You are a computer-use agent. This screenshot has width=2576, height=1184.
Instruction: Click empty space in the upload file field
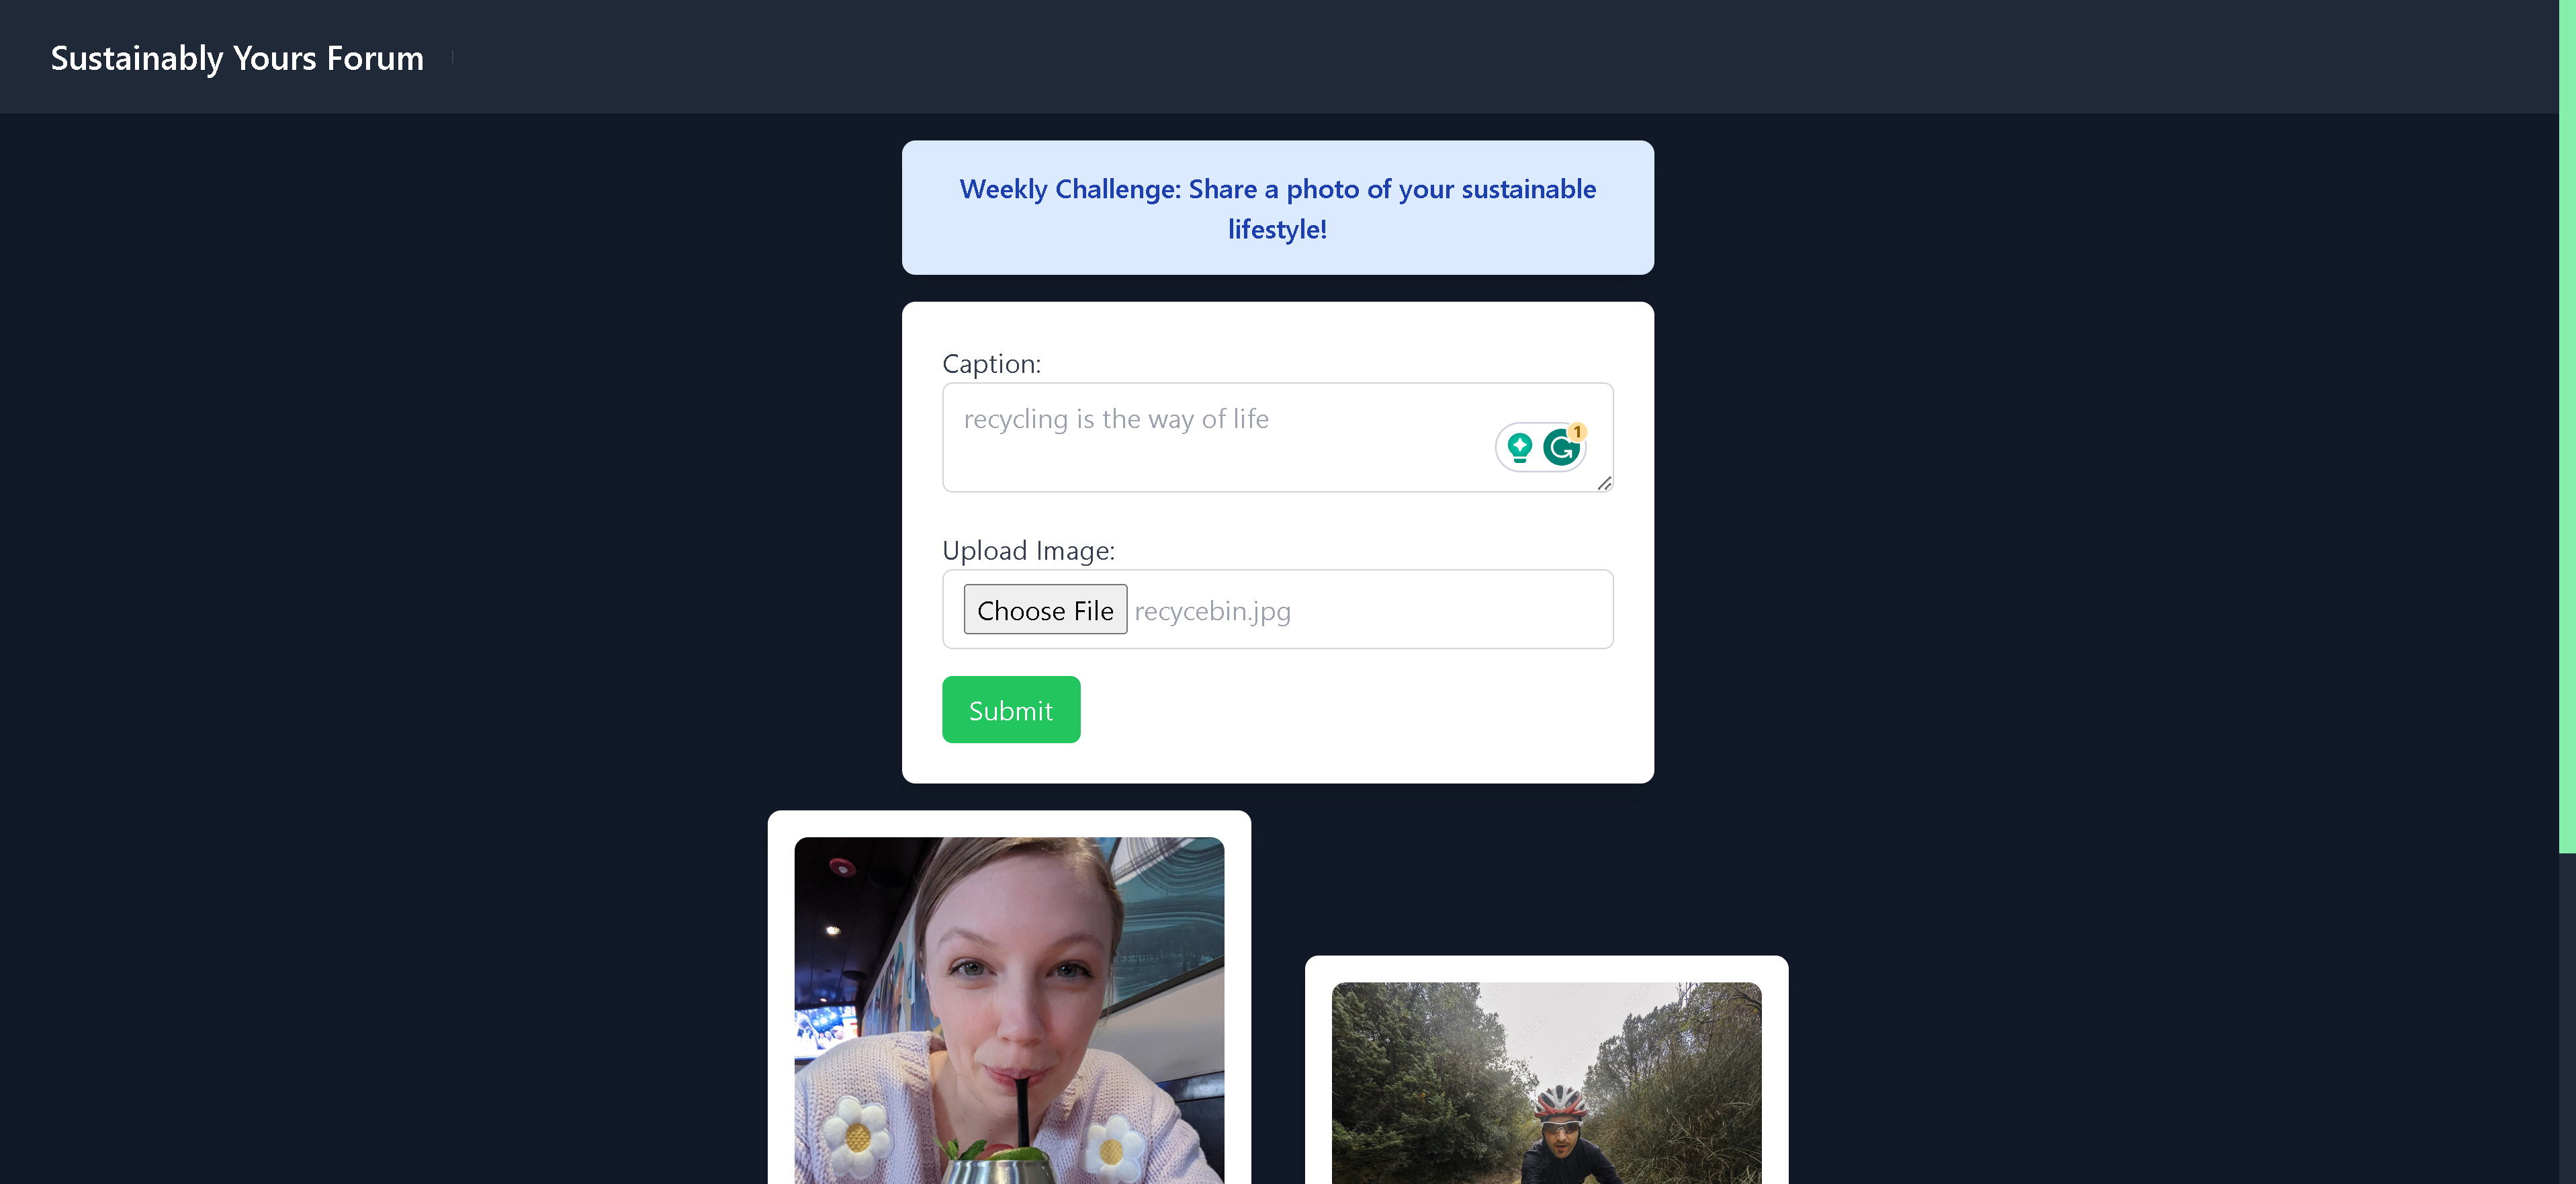pyautogui.click(x=1450, y=609)
